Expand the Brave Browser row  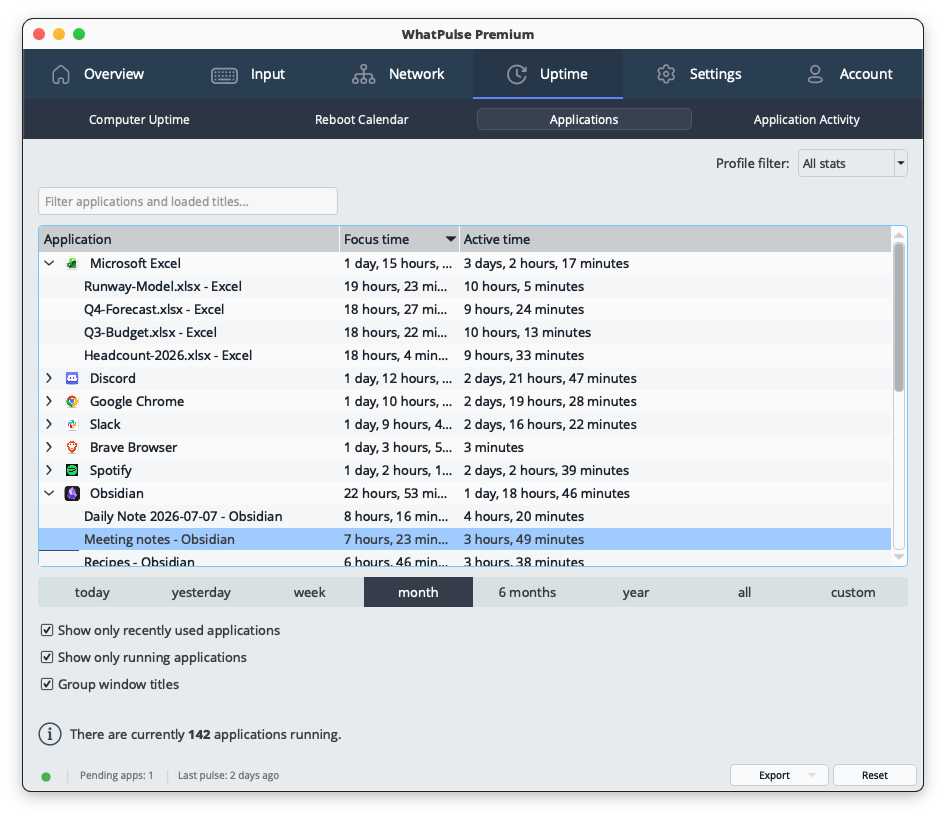(x=49, y=447)
